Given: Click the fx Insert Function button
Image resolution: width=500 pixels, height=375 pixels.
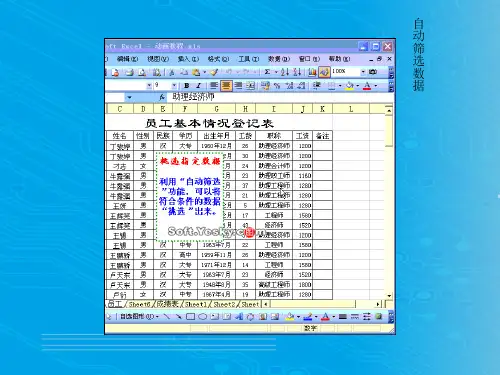Looking at the screenshot, I should [x=162, y=97].
